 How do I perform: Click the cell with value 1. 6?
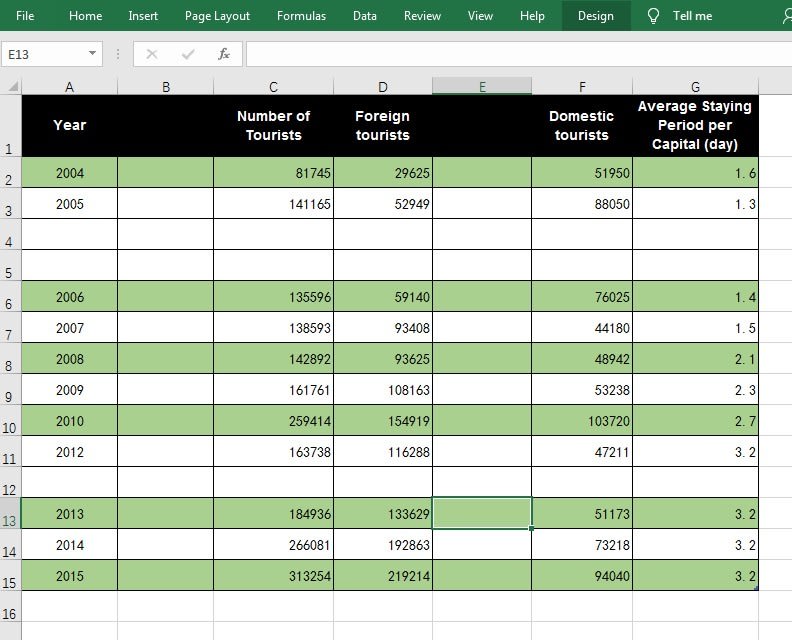695,172
